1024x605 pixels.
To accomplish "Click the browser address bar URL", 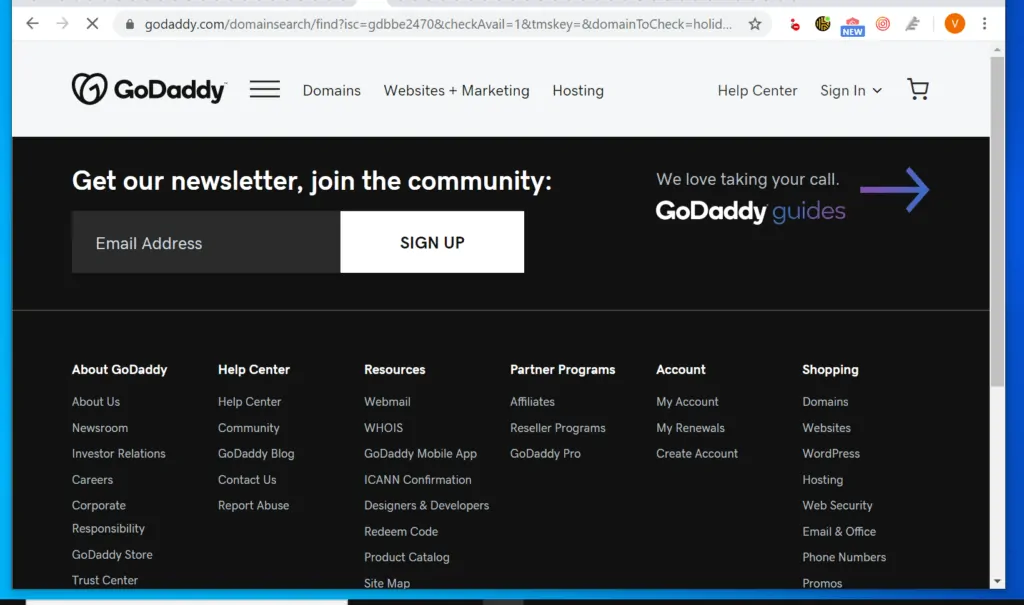I will (x=438, y=24).
